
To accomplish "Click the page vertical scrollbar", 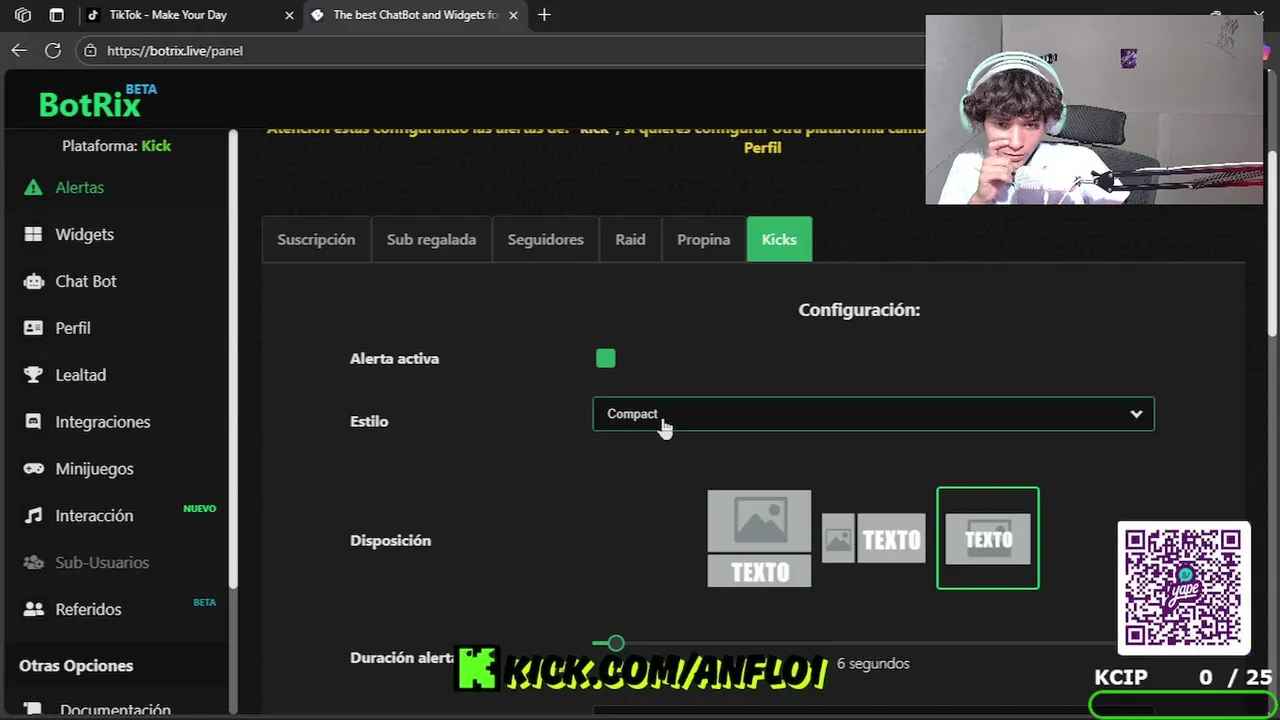I will [1273, 245].
